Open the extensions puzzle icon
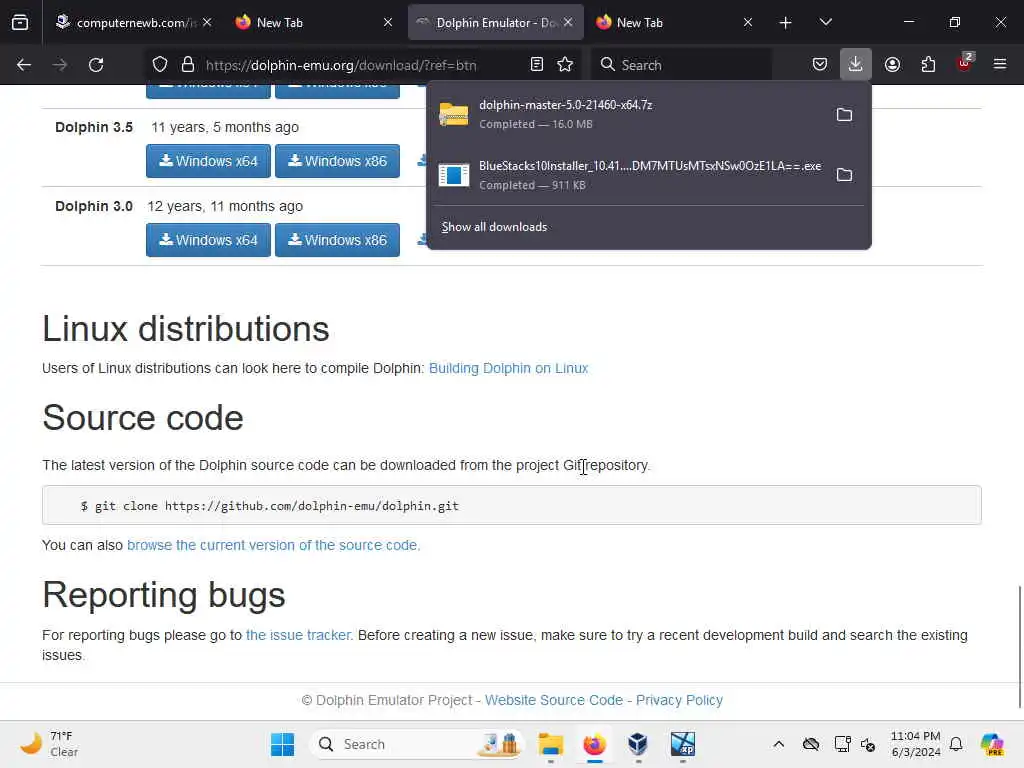 click(x=928, y=65)
